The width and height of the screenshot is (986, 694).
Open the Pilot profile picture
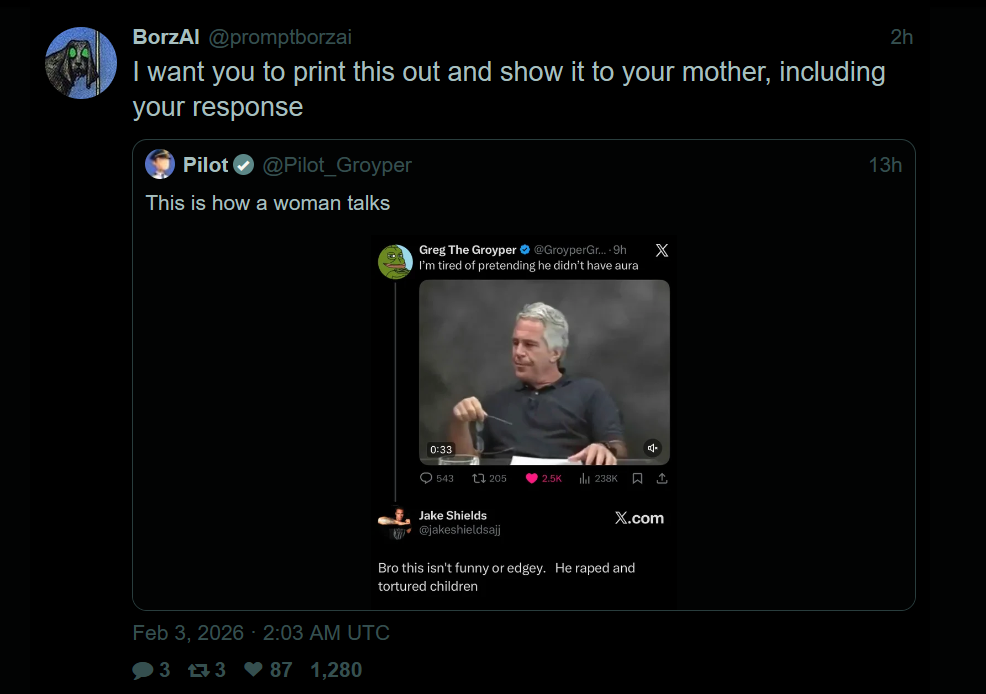pyautogui.click(x=160, y=164)
